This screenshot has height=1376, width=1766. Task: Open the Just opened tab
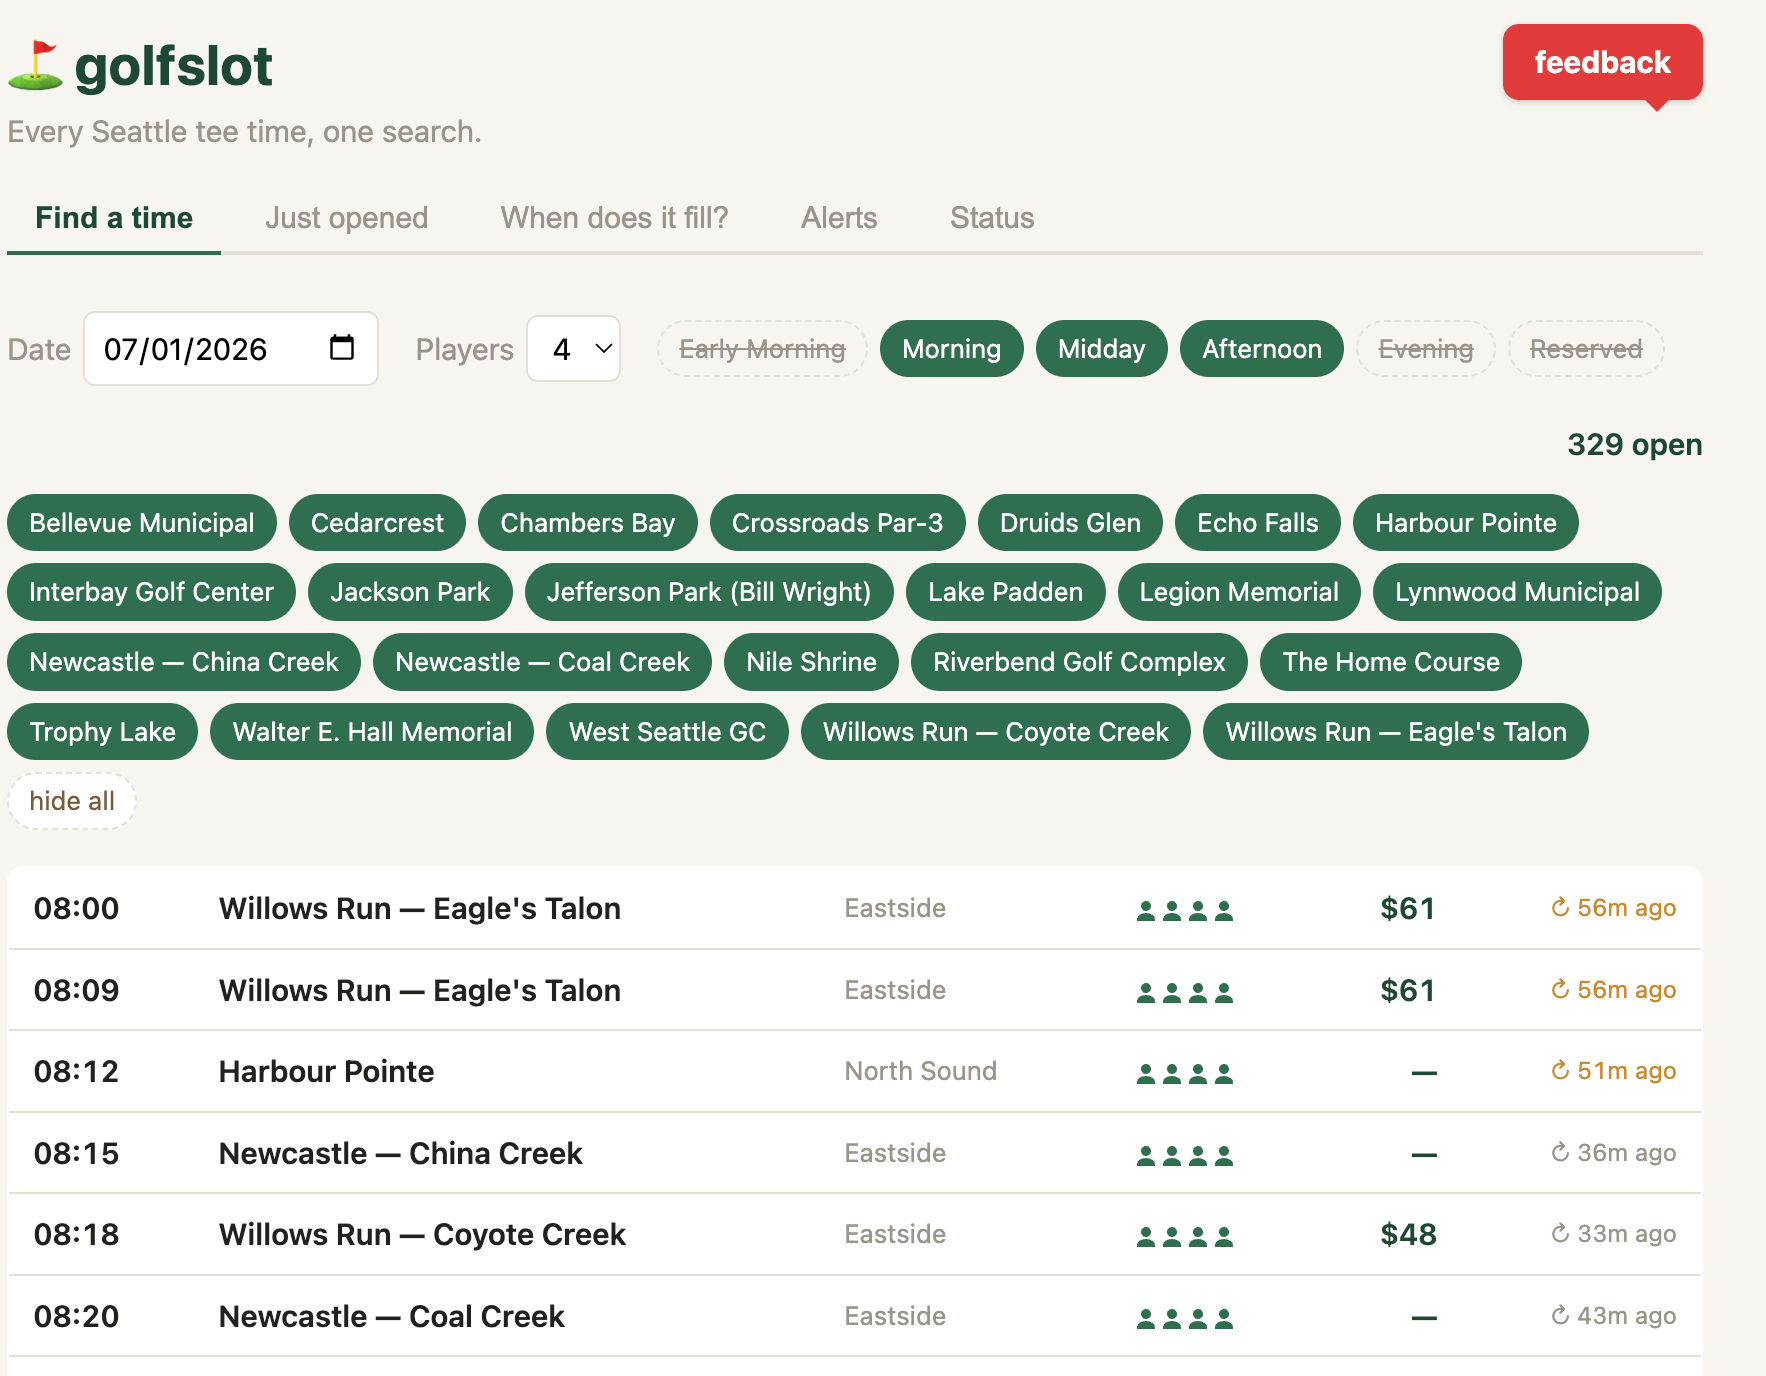346,218
